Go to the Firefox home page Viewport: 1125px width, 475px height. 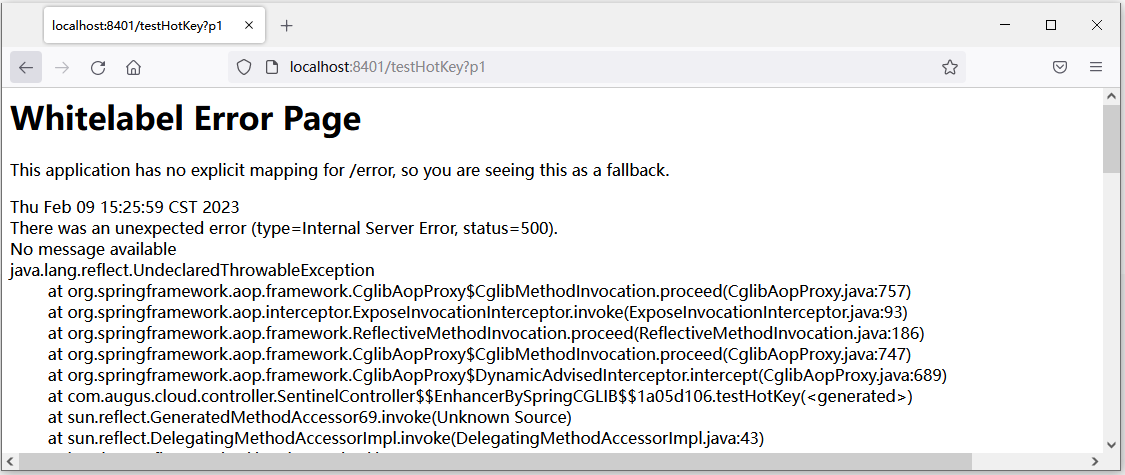(x=133, y=67)
